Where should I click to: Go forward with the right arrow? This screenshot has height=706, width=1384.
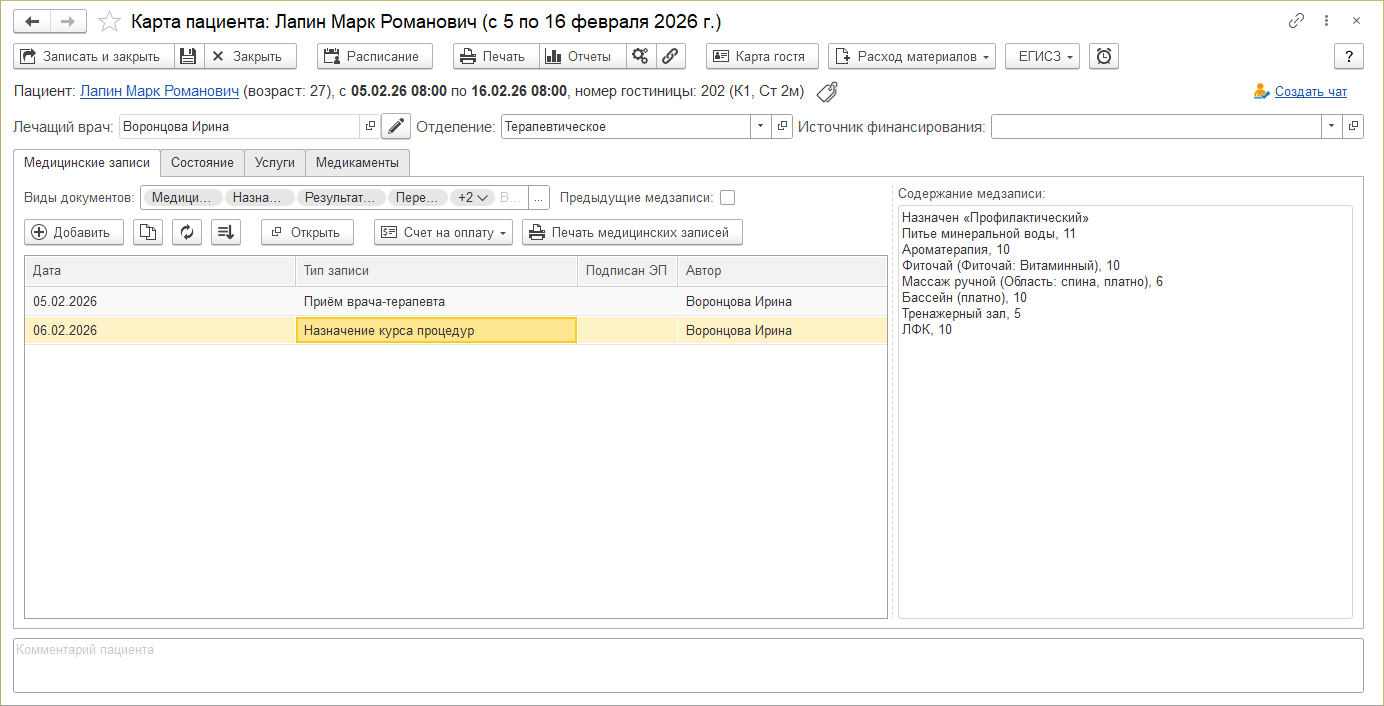(x=68, y=21)
